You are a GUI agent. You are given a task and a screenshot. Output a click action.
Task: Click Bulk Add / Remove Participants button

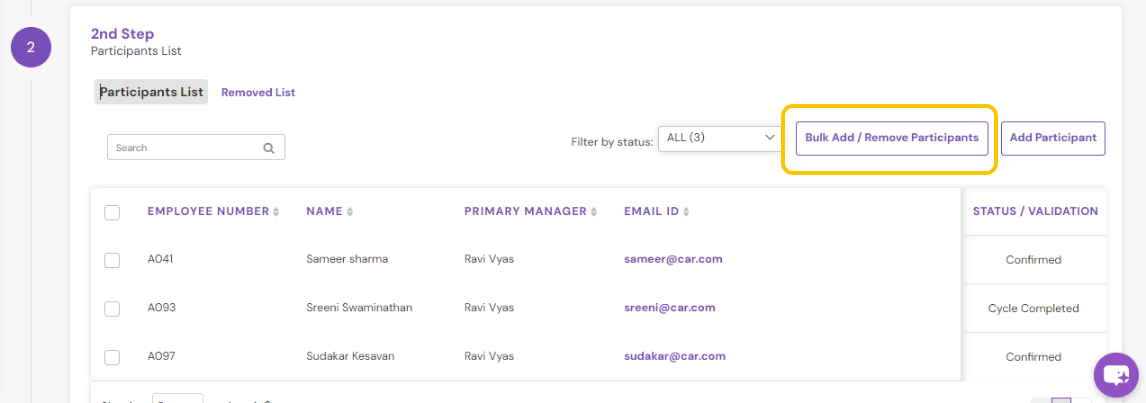click(x=892, y=138)
